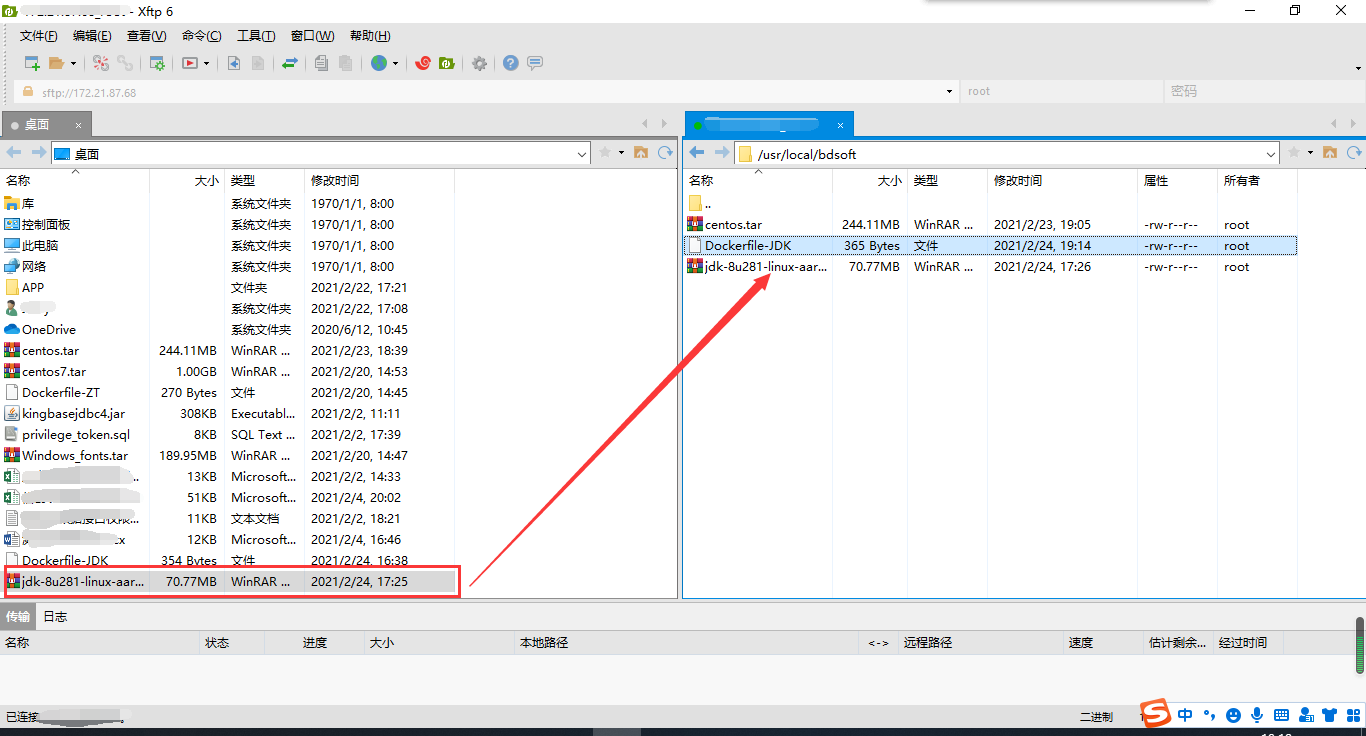This screenshot has width=1366, height=736.
Task: Click the transfer arrows toolbar icon
Action: 289,62
